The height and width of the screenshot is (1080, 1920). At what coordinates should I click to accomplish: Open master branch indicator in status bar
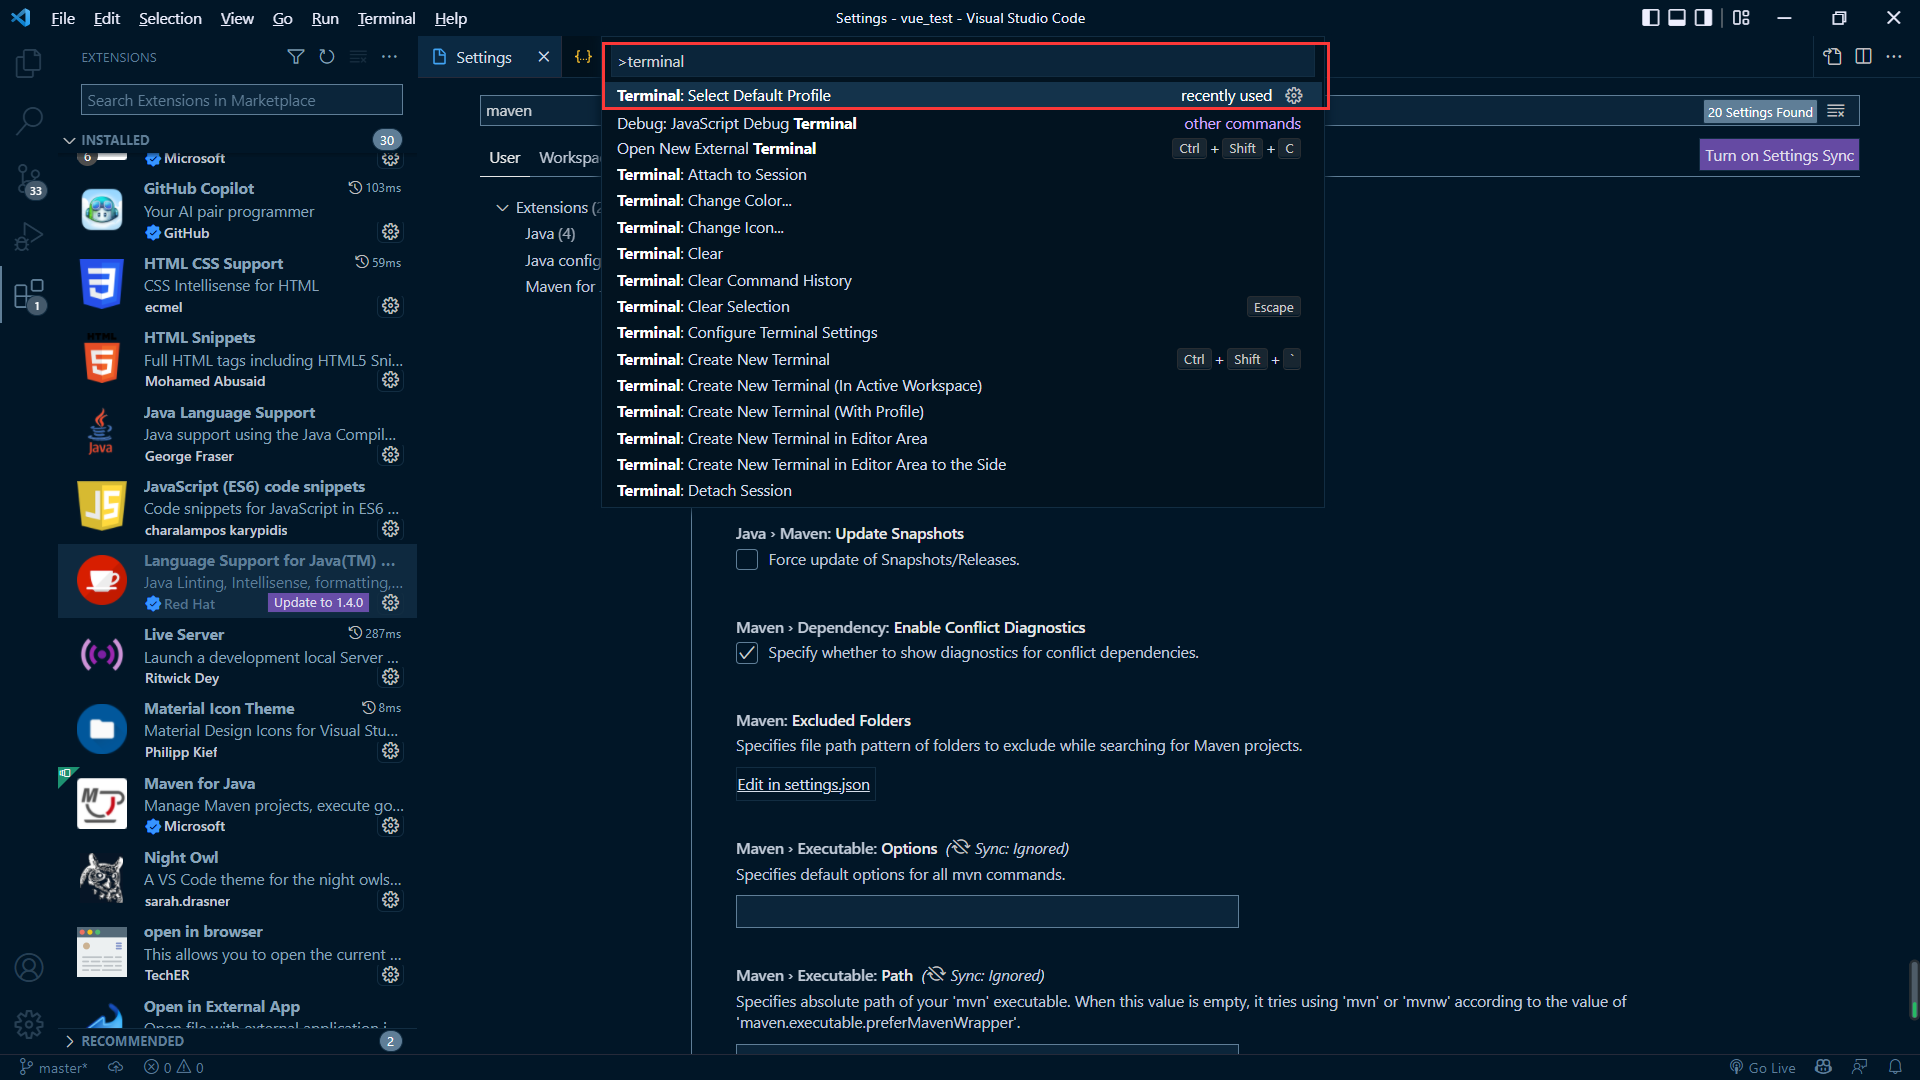coord(53,1067)
